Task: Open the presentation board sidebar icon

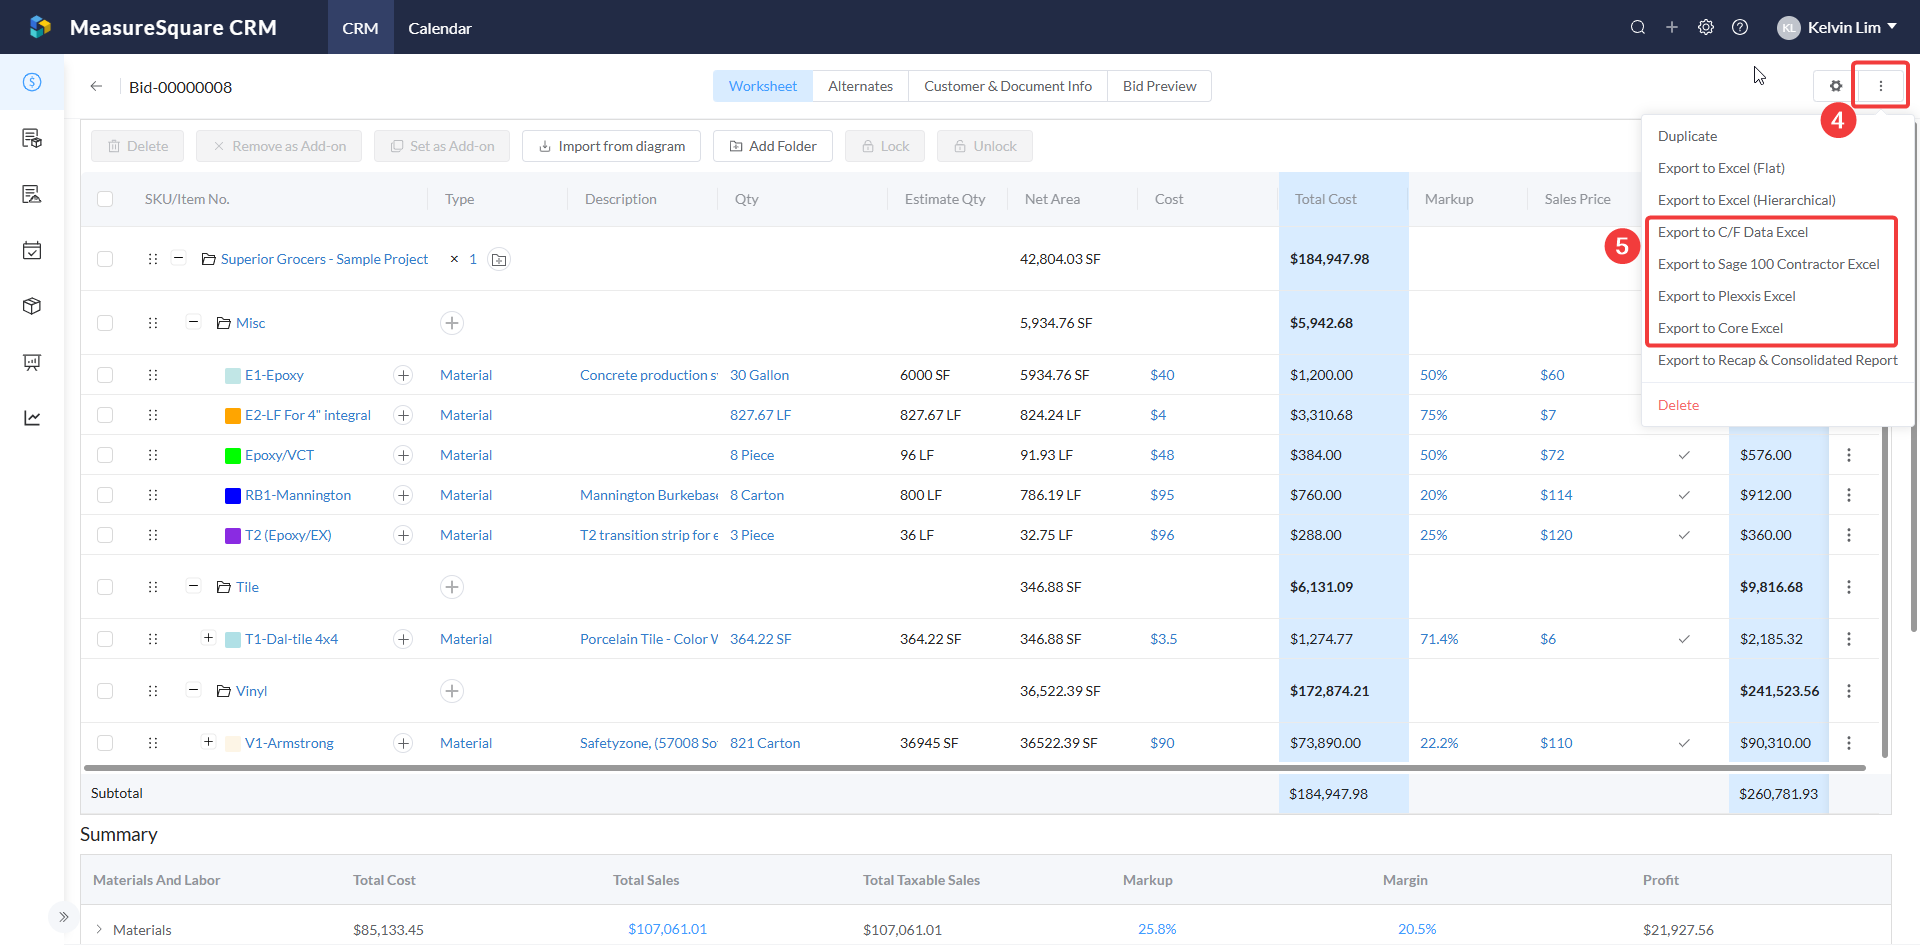Action: 32,362
